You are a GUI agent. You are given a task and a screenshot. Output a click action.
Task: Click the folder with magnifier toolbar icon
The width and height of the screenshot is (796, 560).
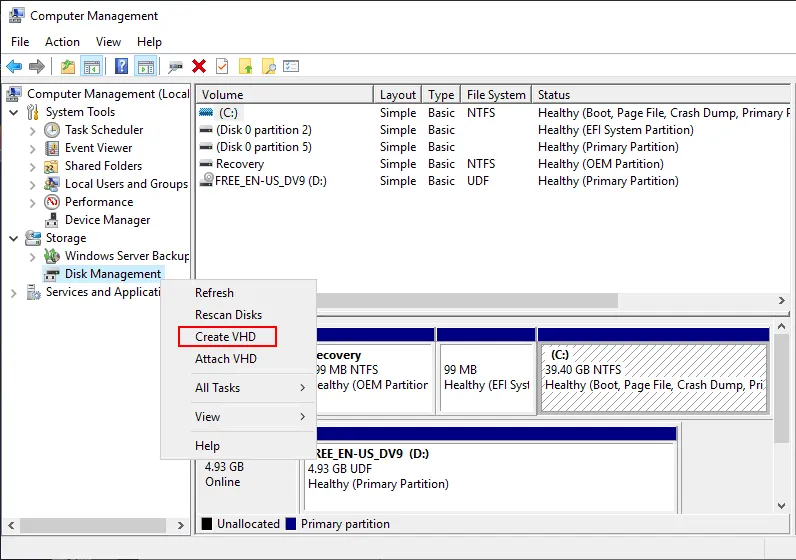coord(268,67)
